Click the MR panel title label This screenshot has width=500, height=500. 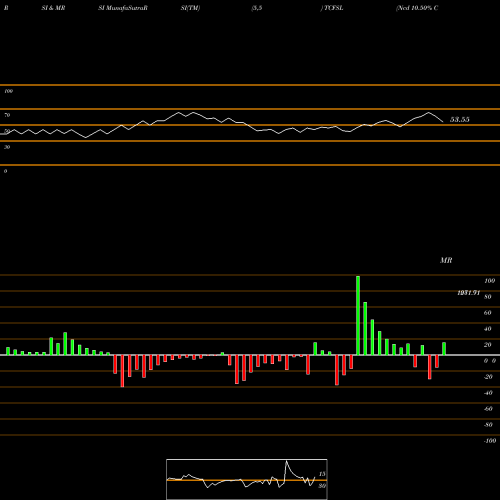click(x=446, y=260)
